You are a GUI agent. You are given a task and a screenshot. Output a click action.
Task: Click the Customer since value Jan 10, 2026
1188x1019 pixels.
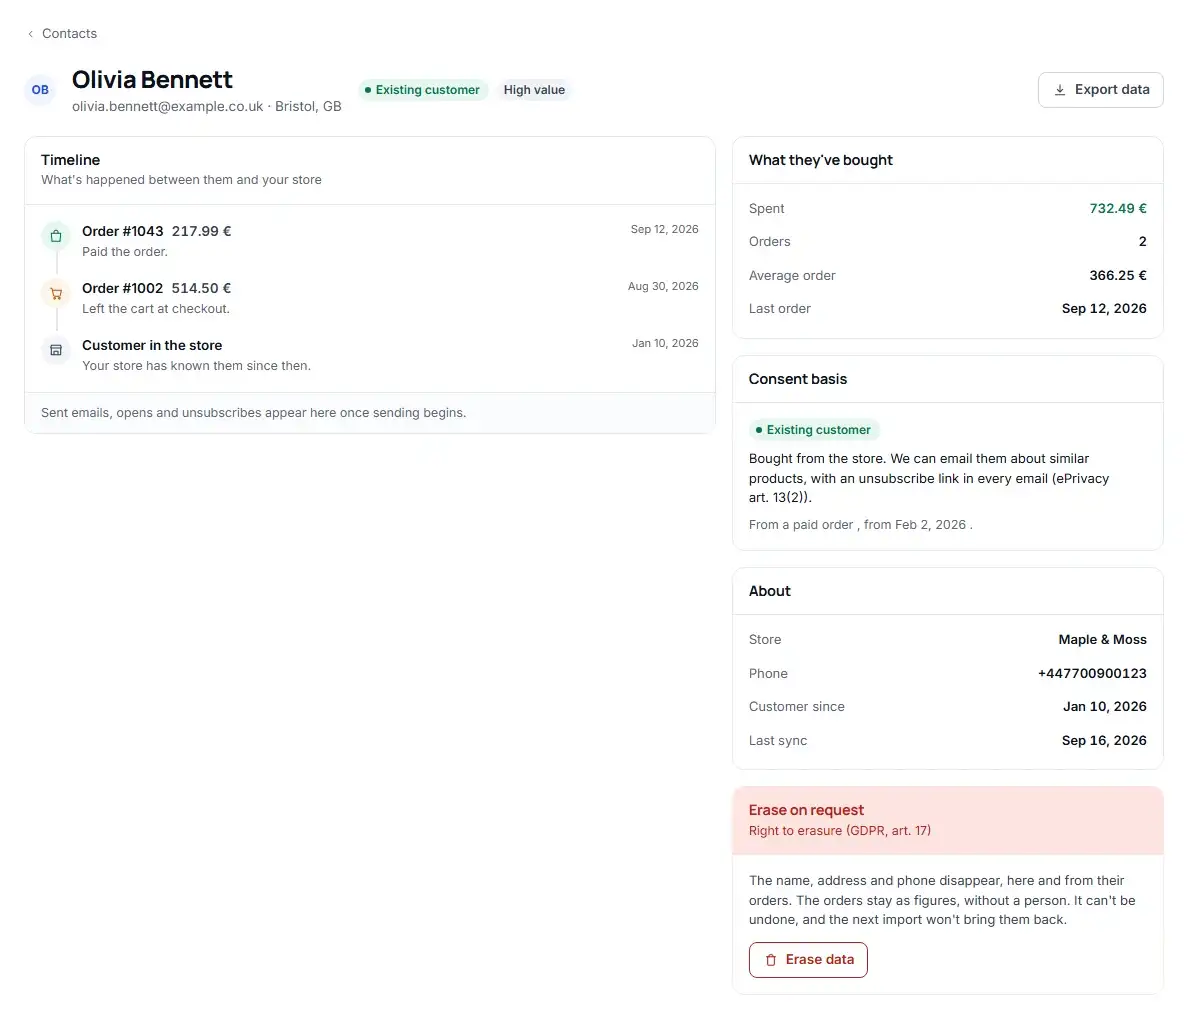coord(1105,707)
